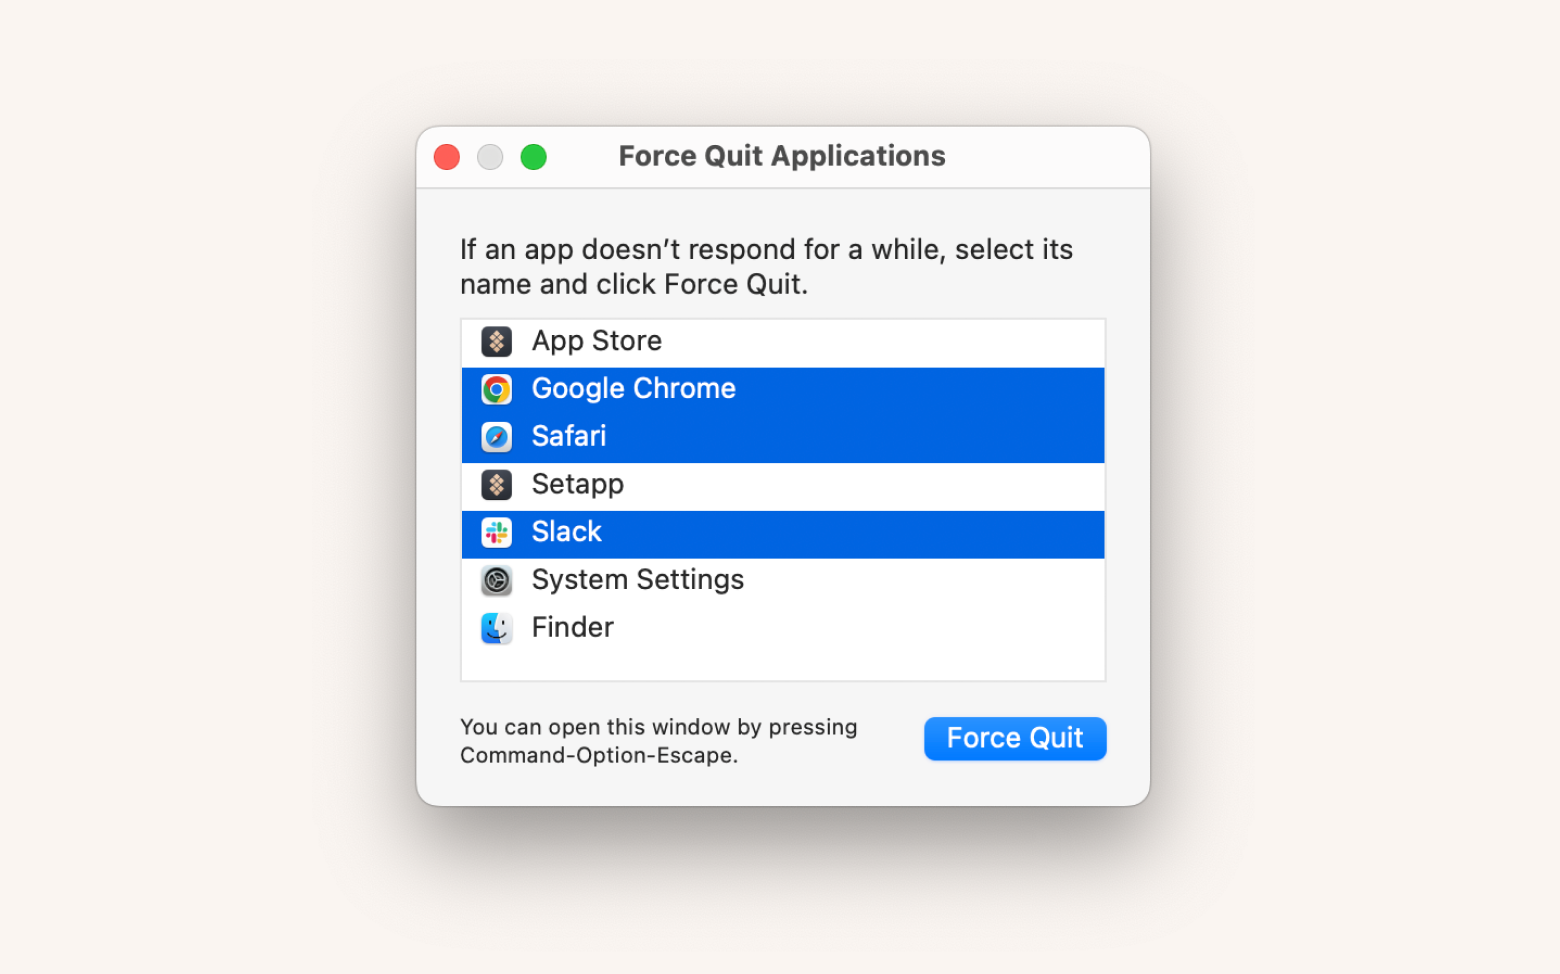This screenshot has height=974, width=1560.
Task: Click the green zoom window button
Action: pyautogui.click(x=534, y=157)
